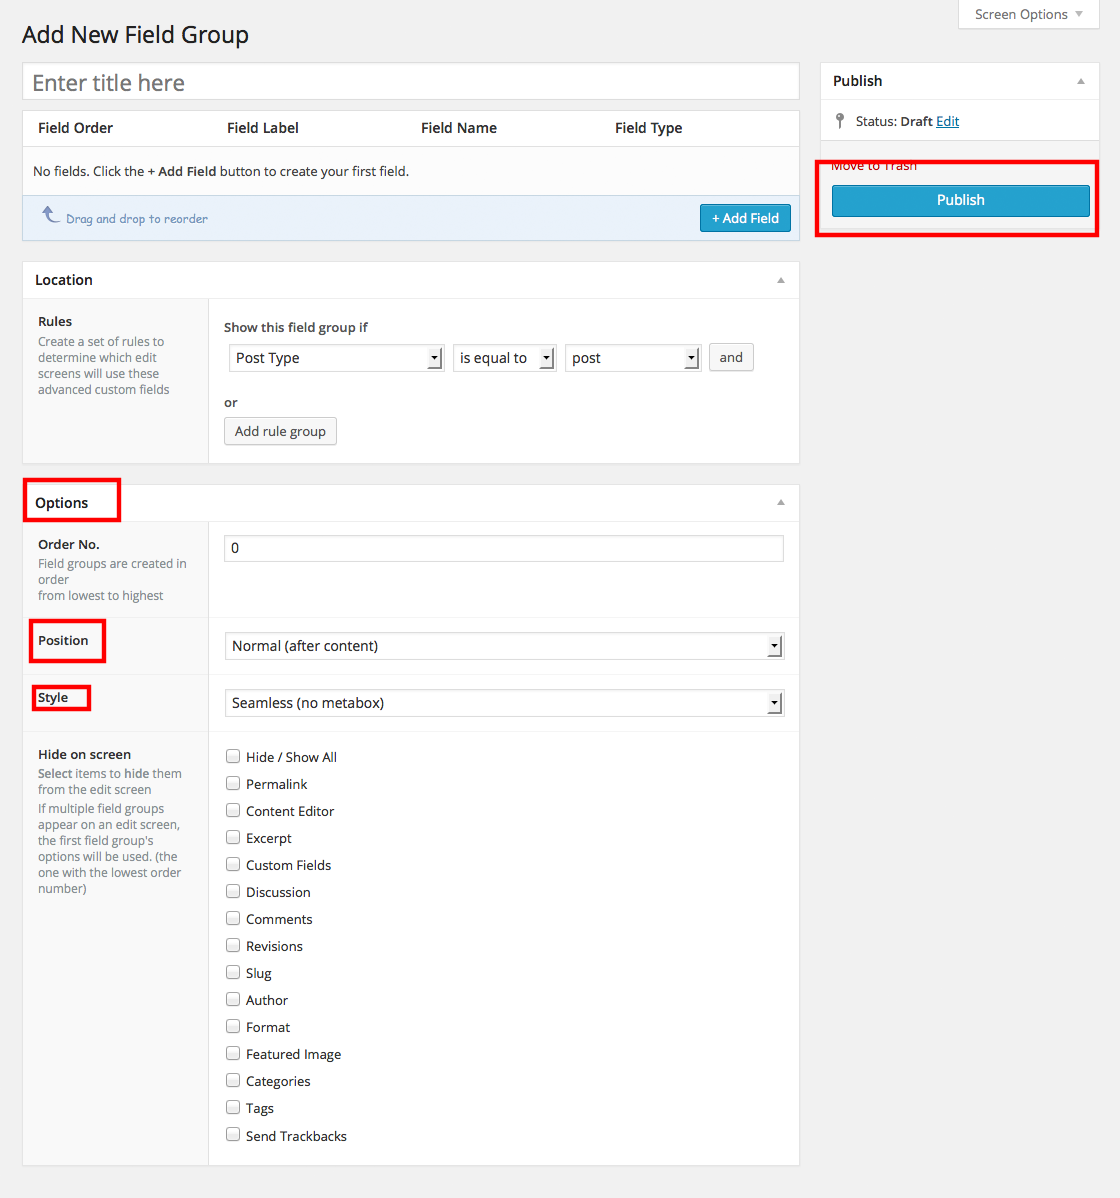Collapse the Options panel arrow
The width and height of the screenshot is (1120, 1198).
click(781, 502)
